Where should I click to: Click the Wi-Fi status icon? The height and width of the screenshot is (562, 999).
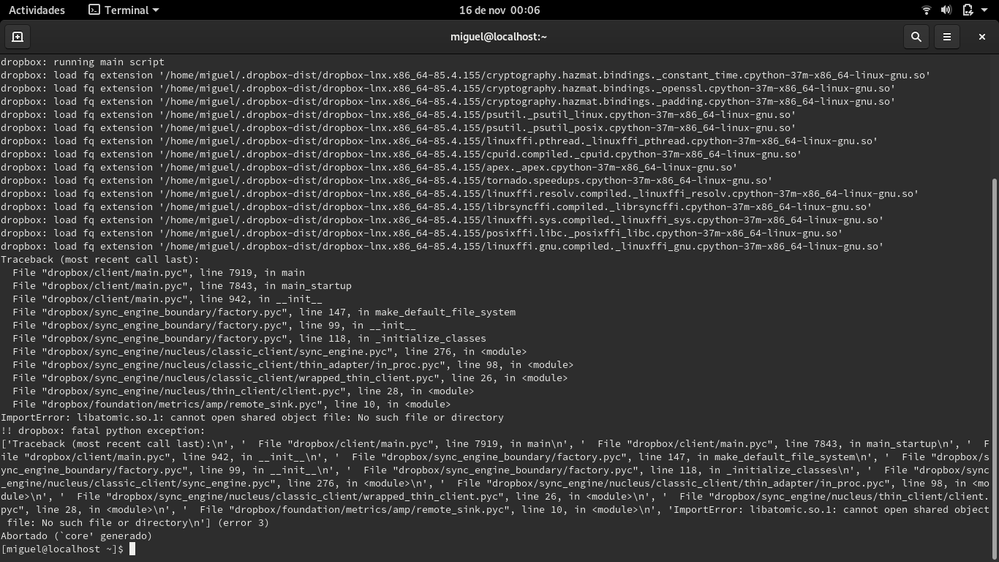(926, 10)
